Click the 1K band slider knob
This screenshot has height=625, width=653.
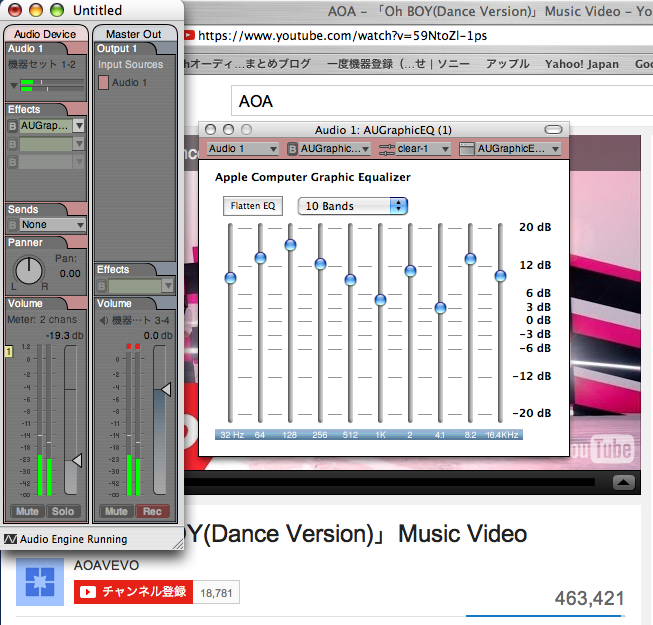click(x=380, y=300)
